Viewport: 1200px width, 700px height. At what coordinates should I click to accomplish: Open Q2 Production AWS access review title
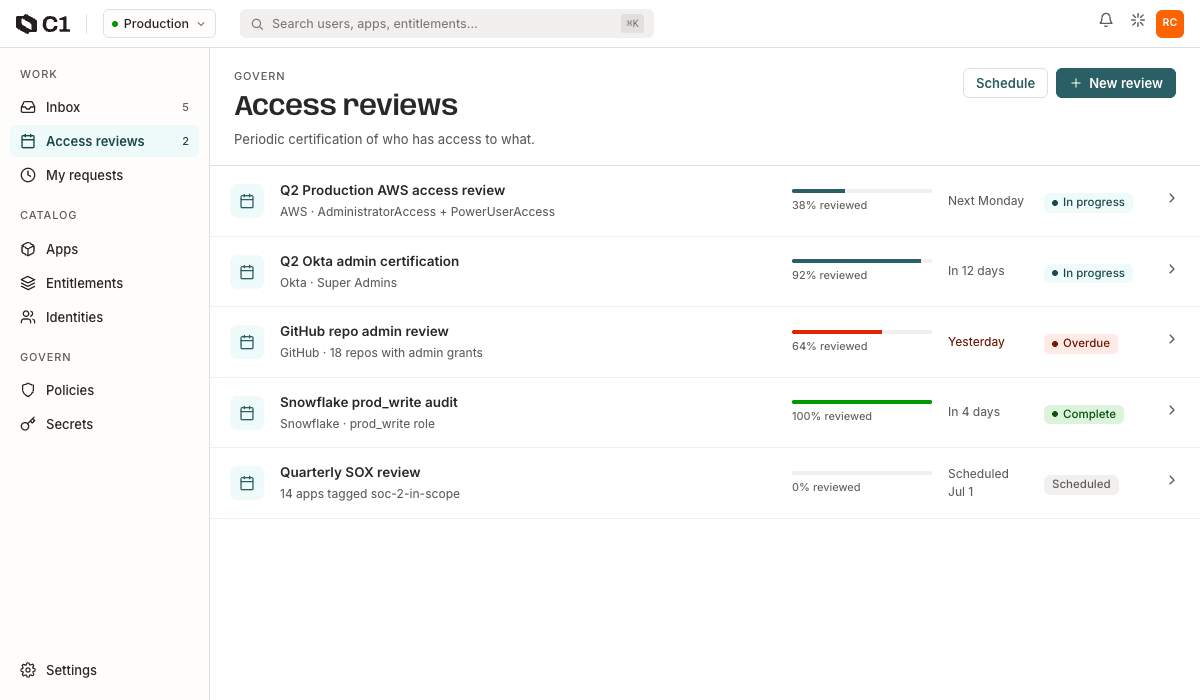click(x=392, y=190)
